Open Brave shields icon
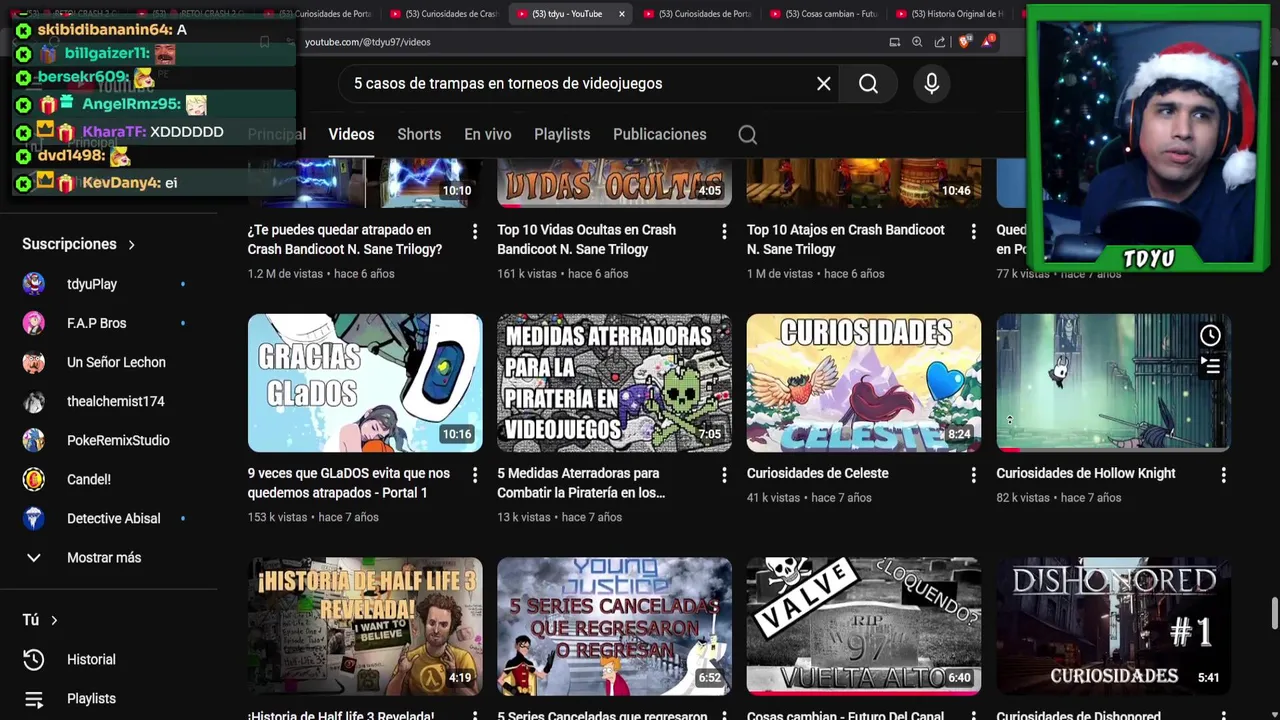 (x=964, y=42)
